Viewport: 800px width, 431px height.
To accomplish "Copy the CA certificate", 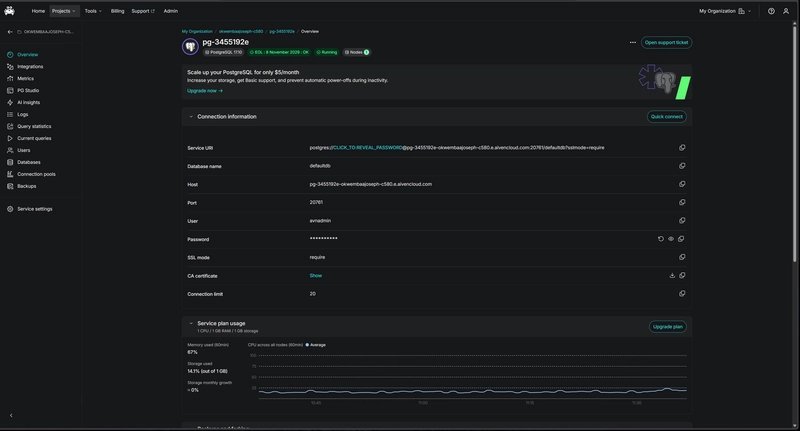I will click(682, 275).
